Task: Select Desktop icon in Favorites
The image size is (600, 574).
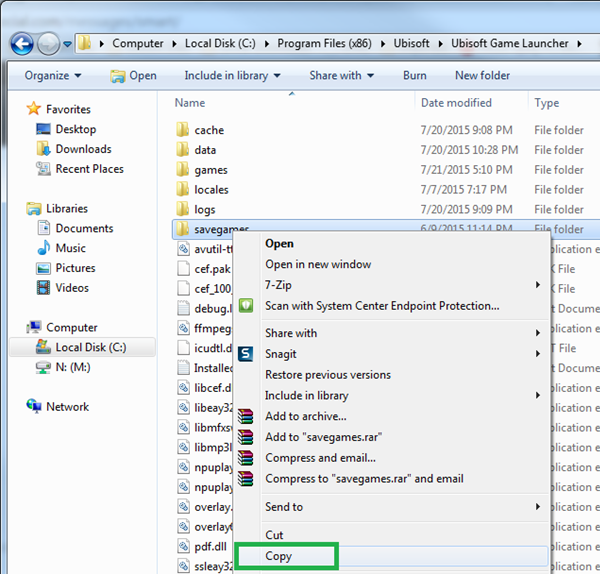Action: click(x=43, y=129)
